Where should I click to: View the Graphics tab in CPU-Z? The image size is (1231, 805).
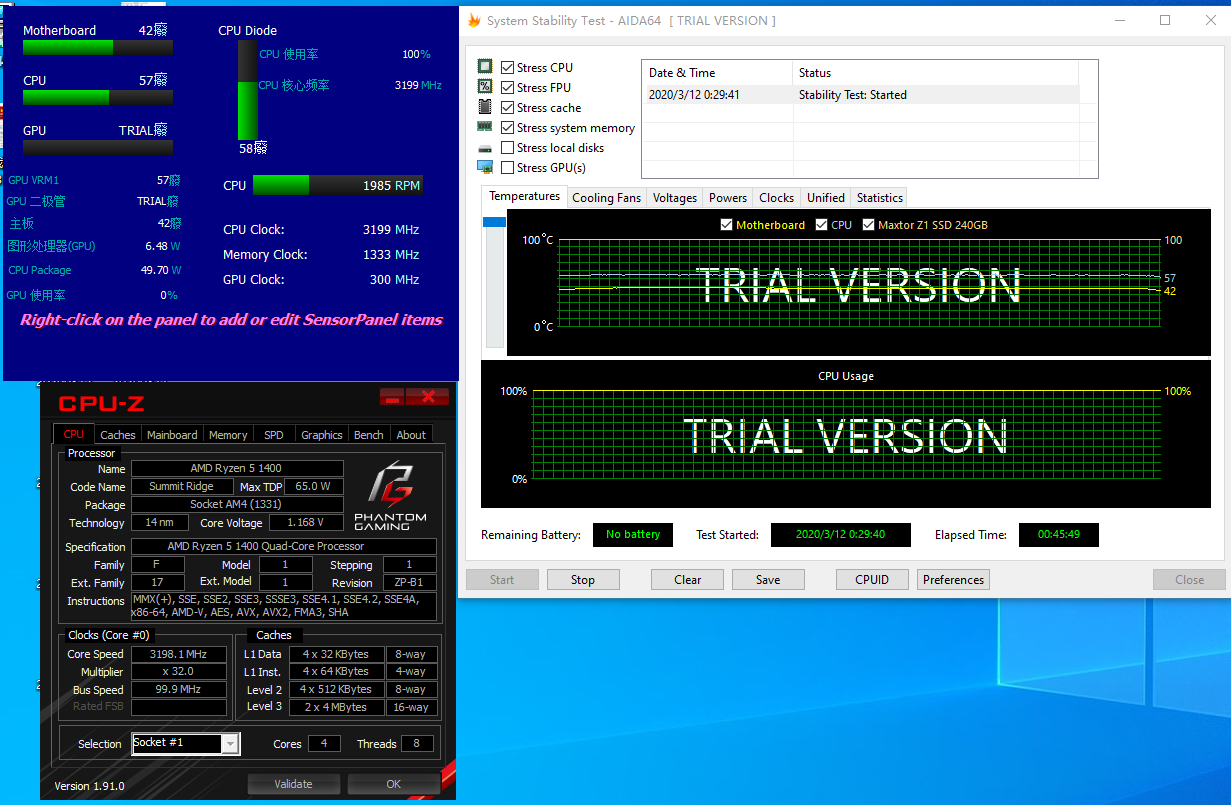coord(322,435)
